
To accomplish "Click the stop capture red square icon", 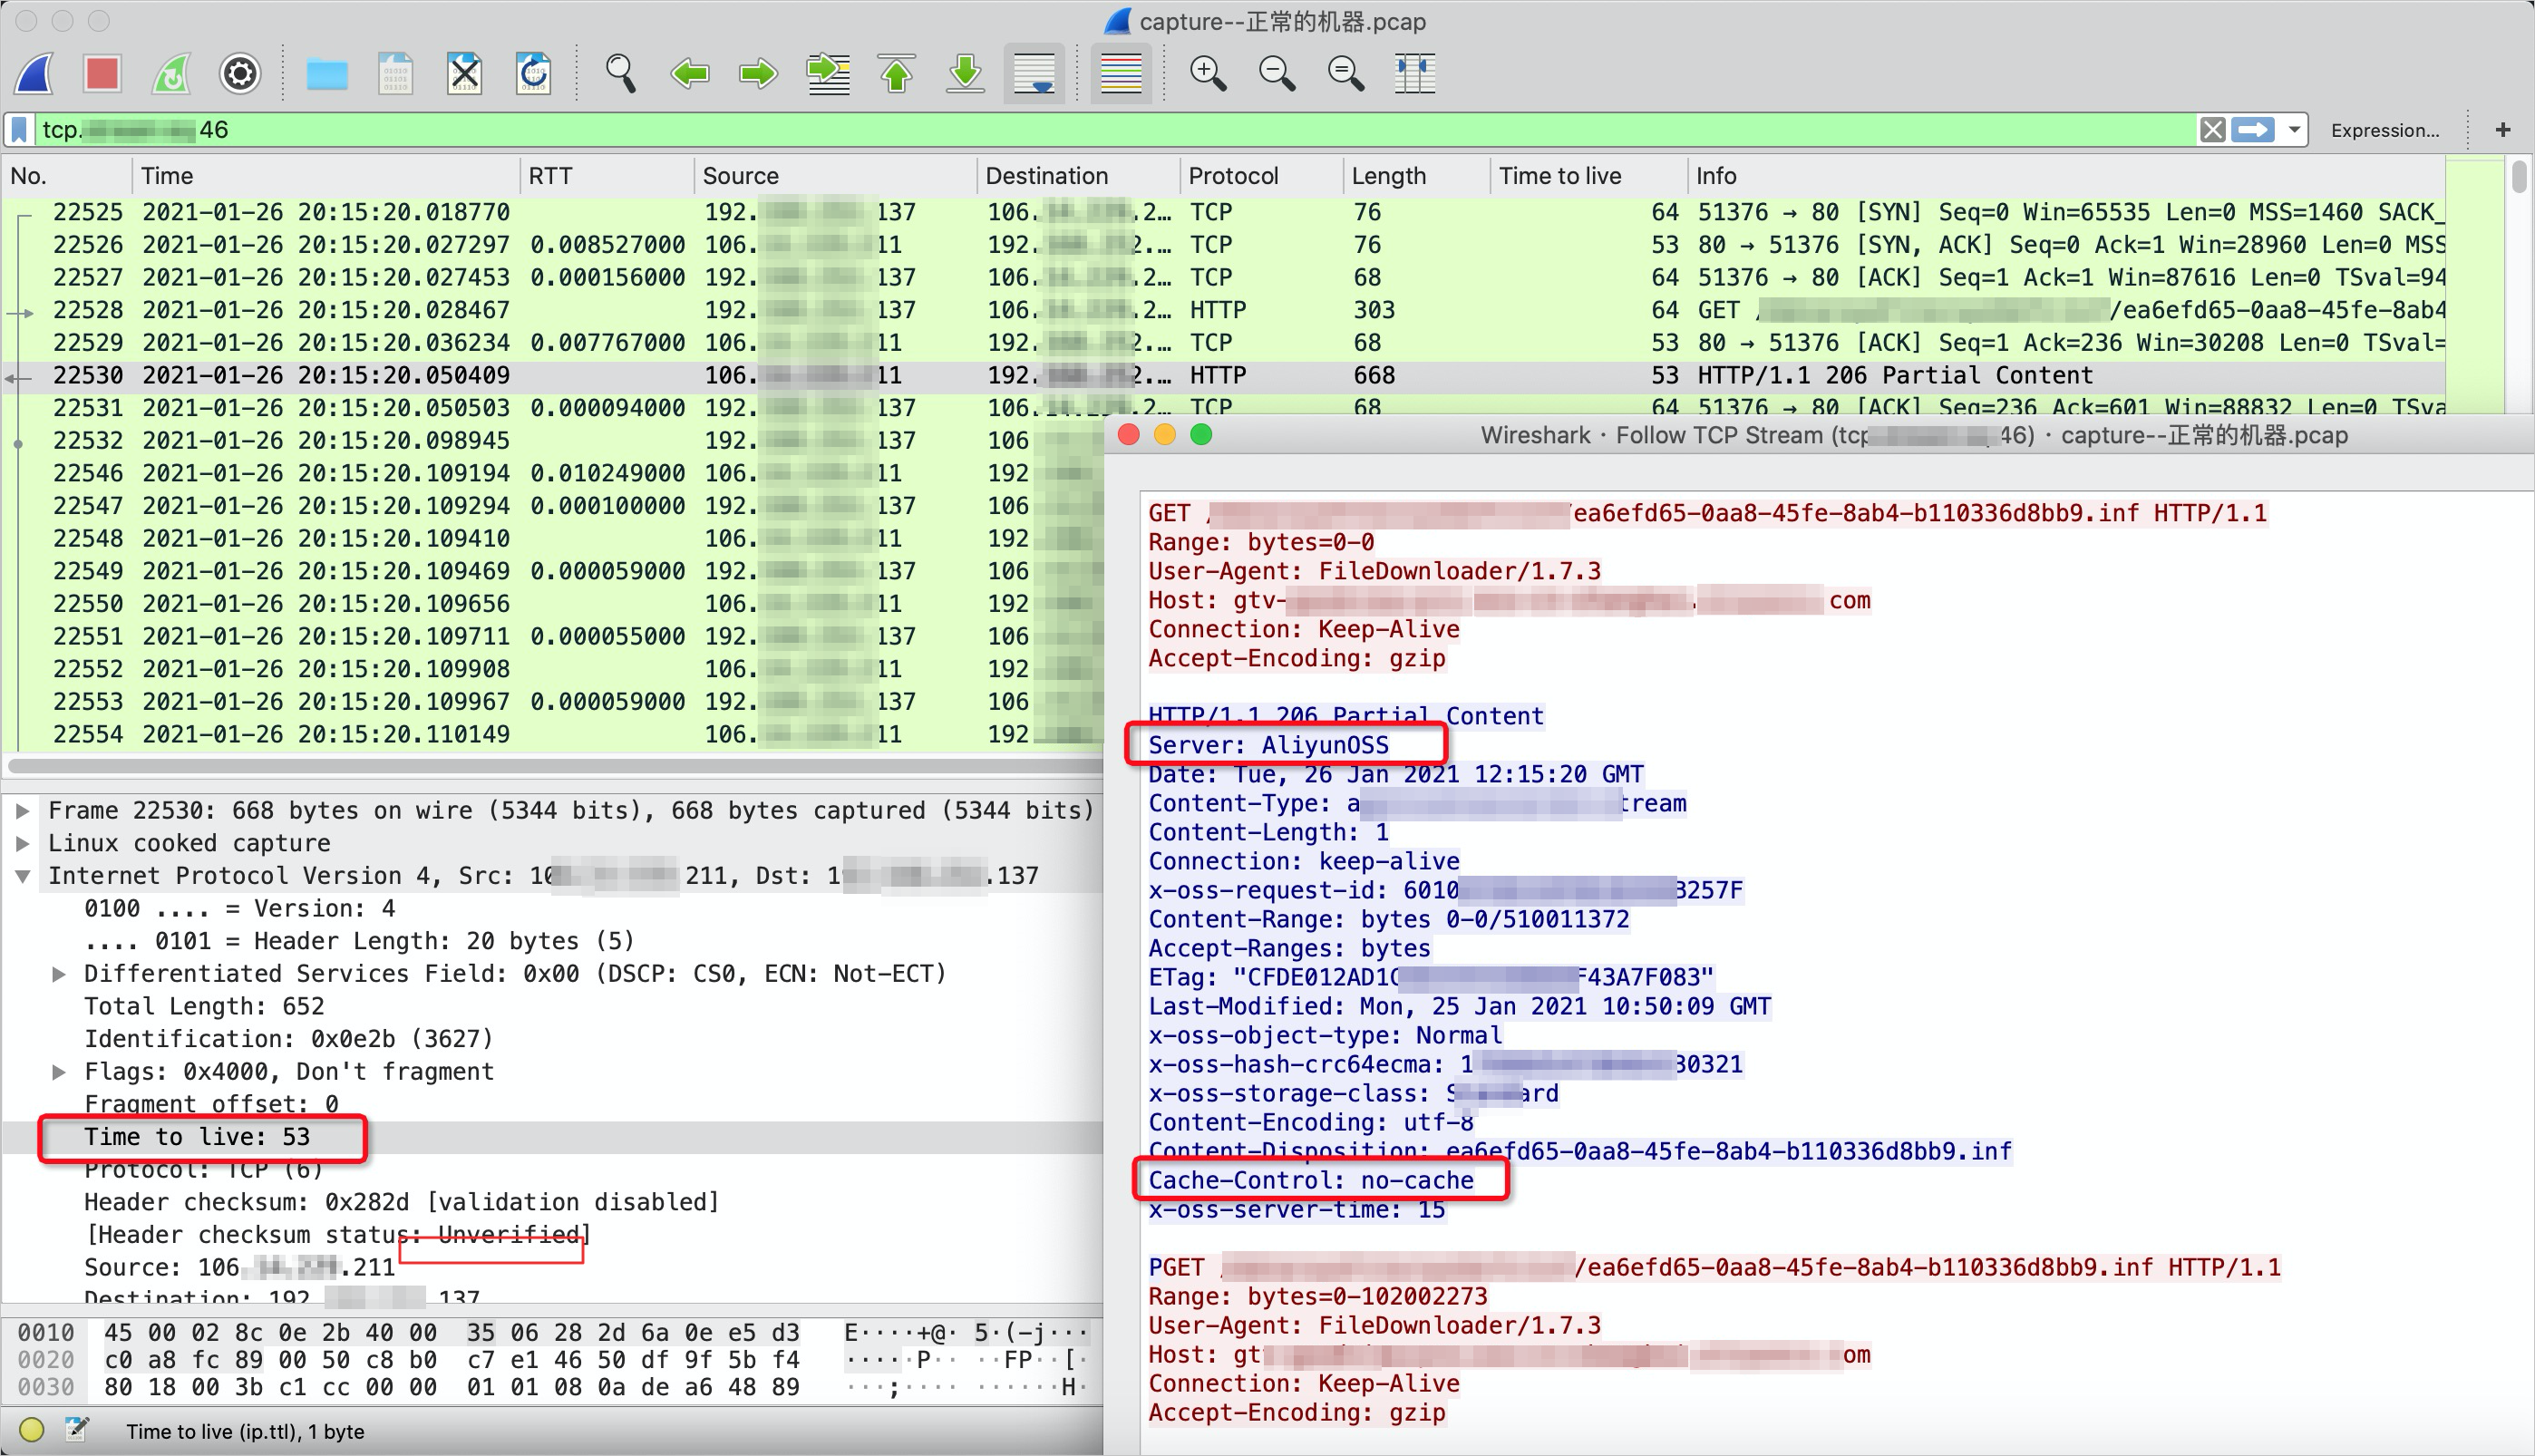I will (x=102, y=74).
